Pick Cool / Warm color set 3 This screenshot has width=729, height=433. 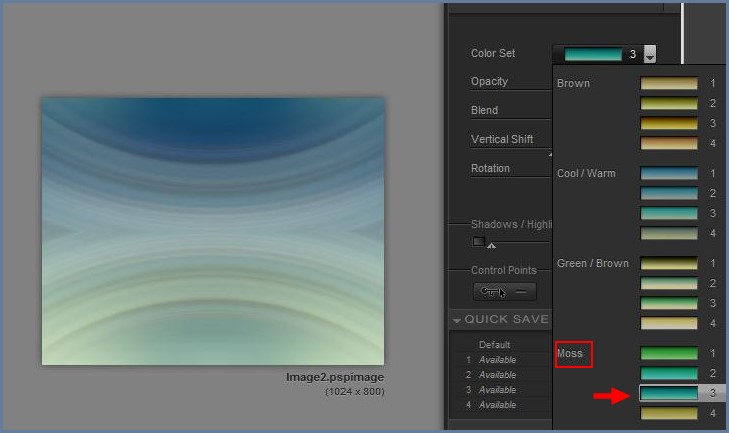[x=669, y=214]
